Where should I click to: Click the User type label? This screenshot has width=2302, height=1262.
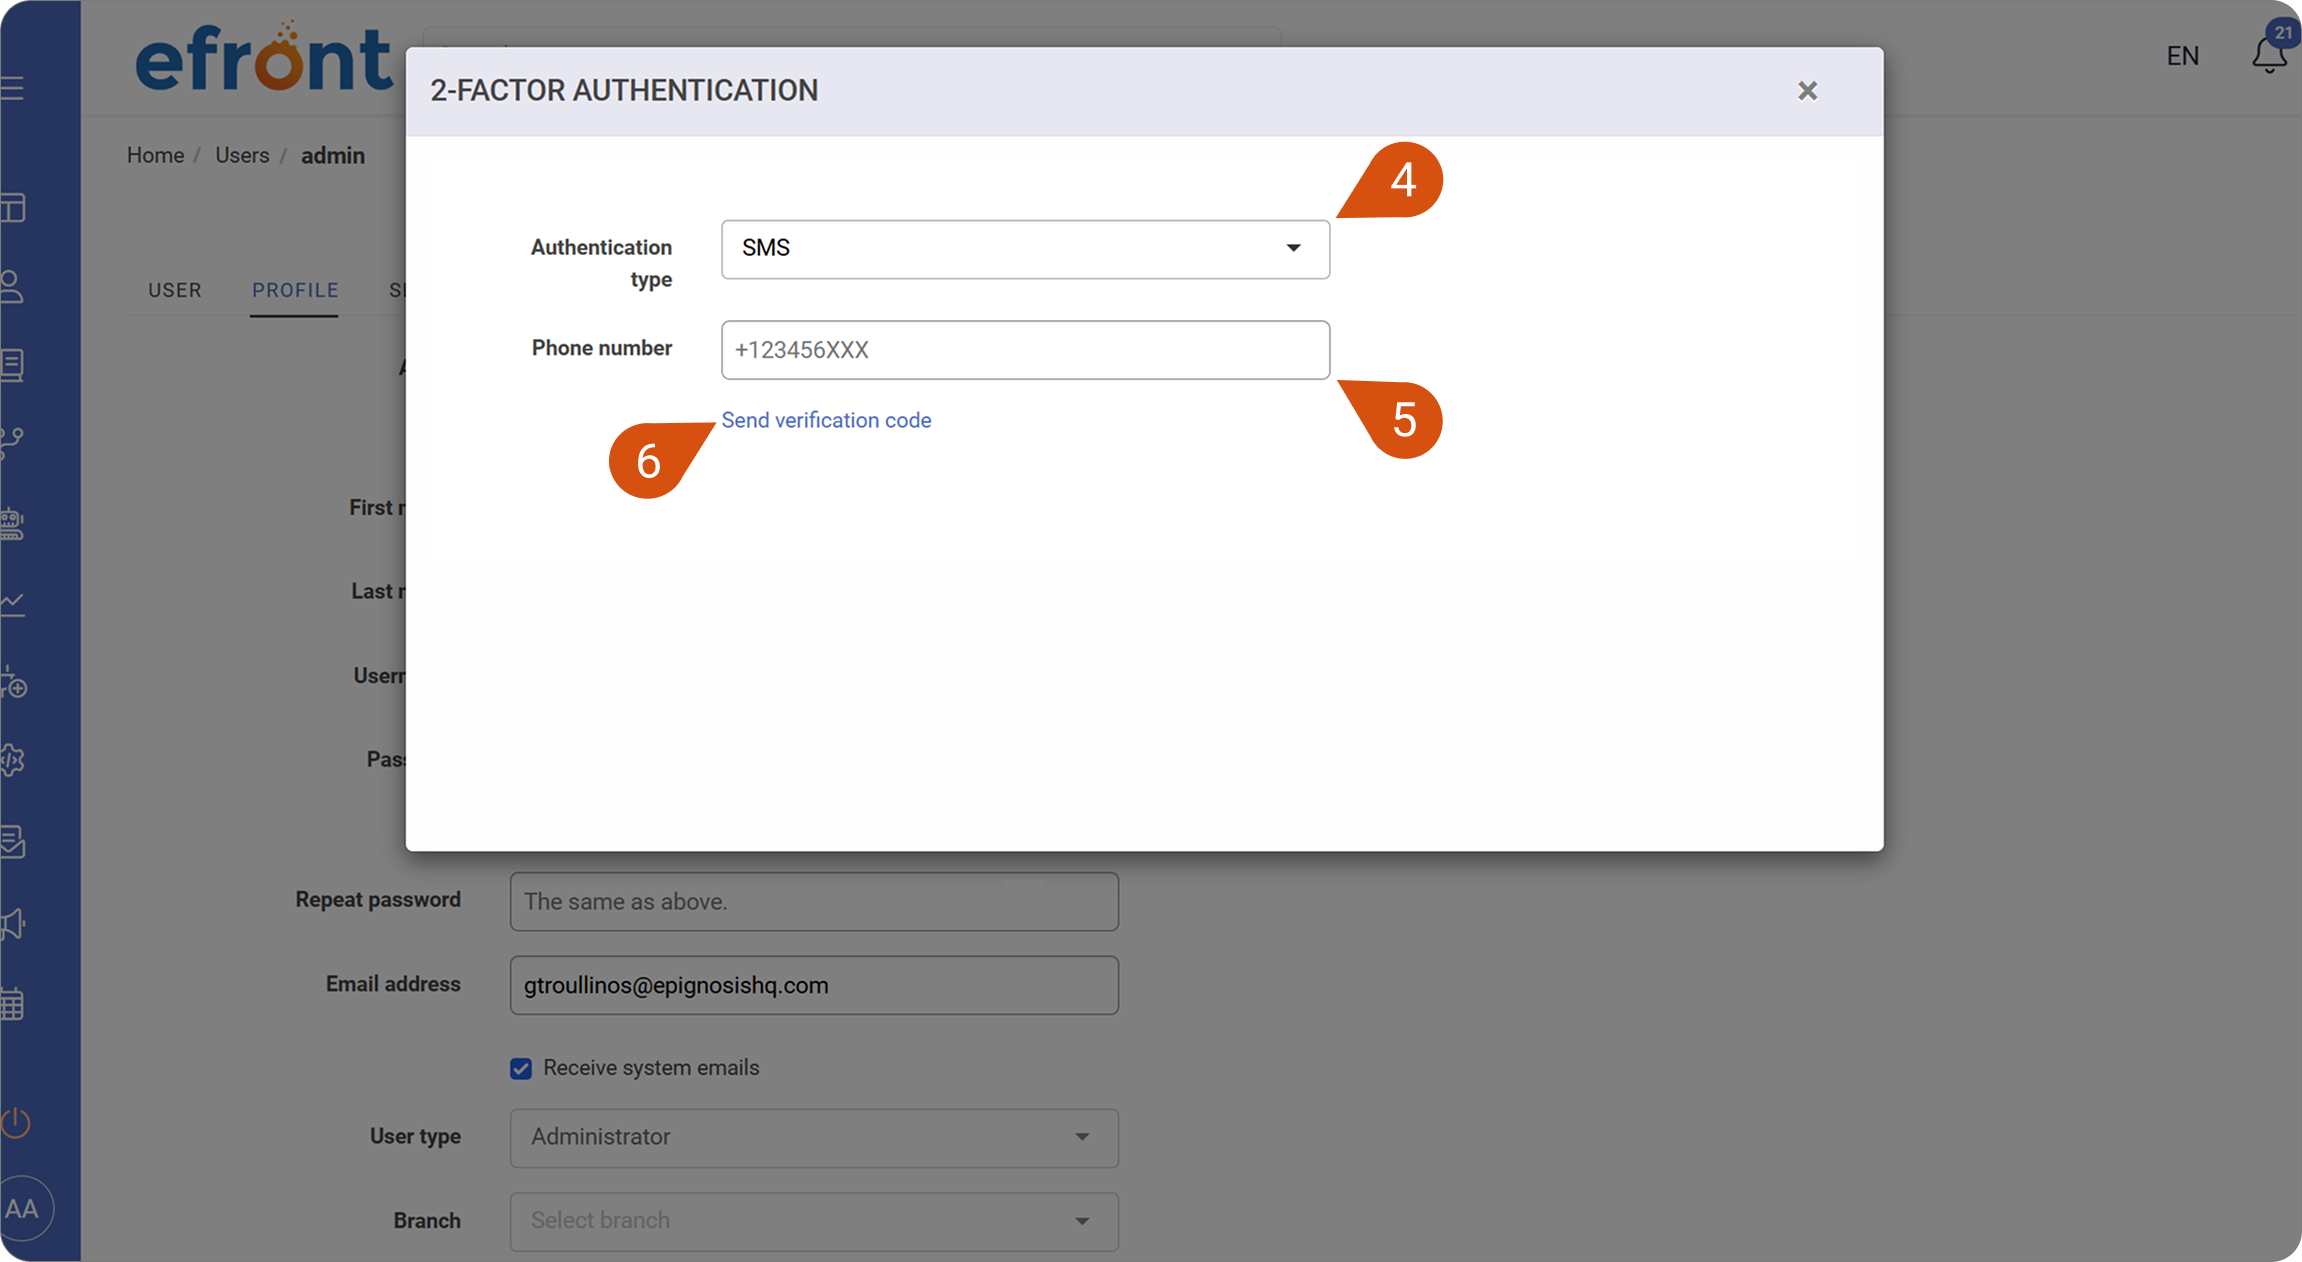[x=415, y=1137]
